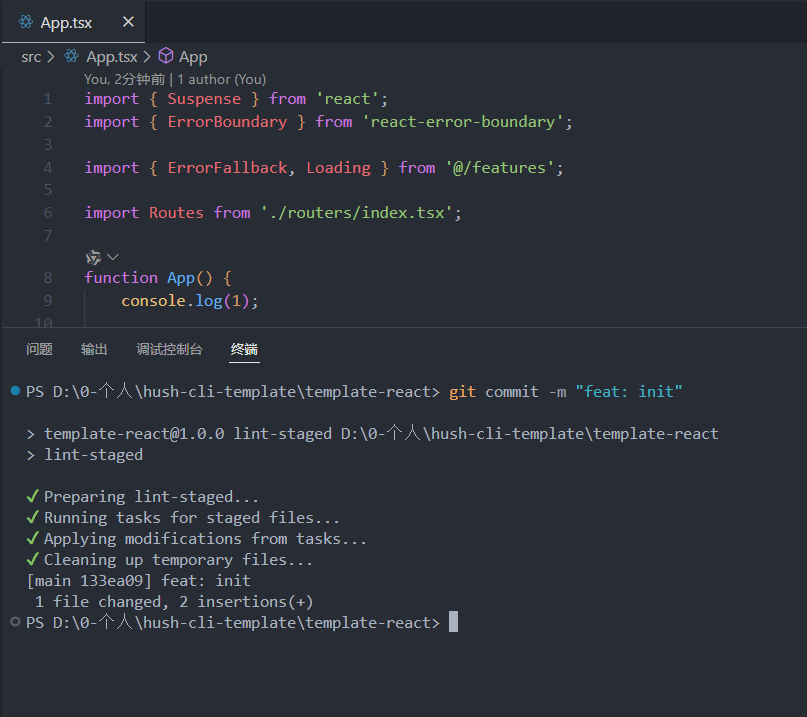Click 'Cleaning up temporary files...' line
Image resolution: width=807 pixels, height=717 pixels.
[x=178, y=559]
